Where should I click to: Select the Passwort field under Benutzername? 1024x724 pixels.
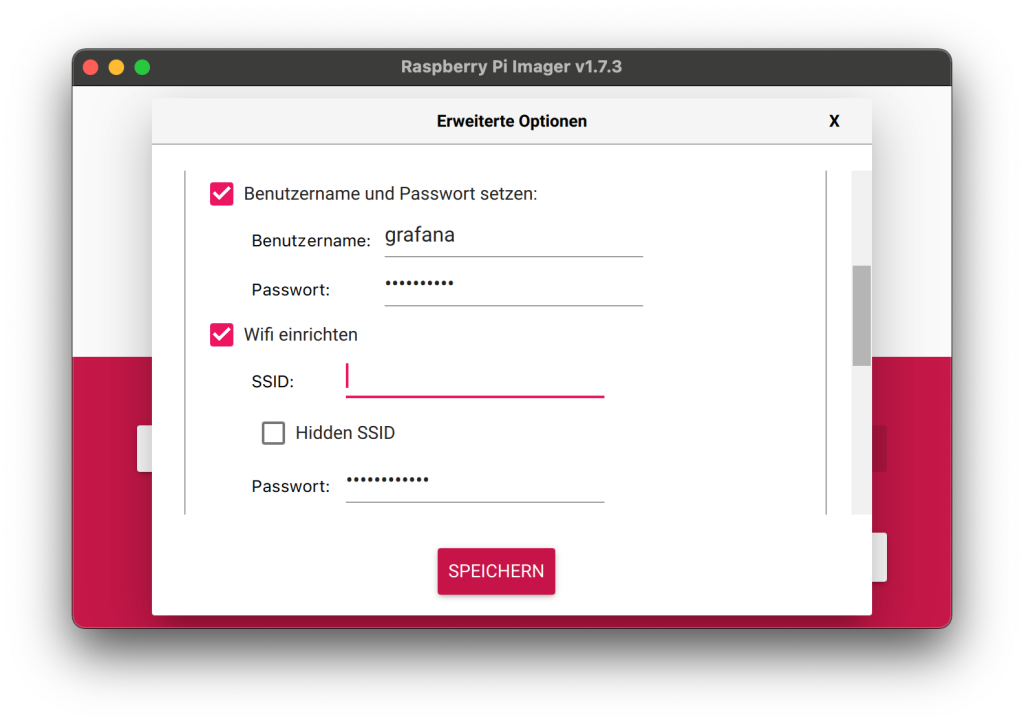513,288
